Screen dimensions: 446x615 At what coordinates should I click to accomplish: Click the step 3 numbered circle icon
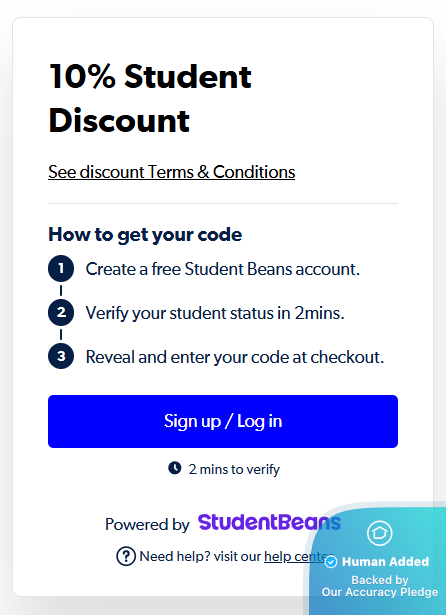click(61, 356)
